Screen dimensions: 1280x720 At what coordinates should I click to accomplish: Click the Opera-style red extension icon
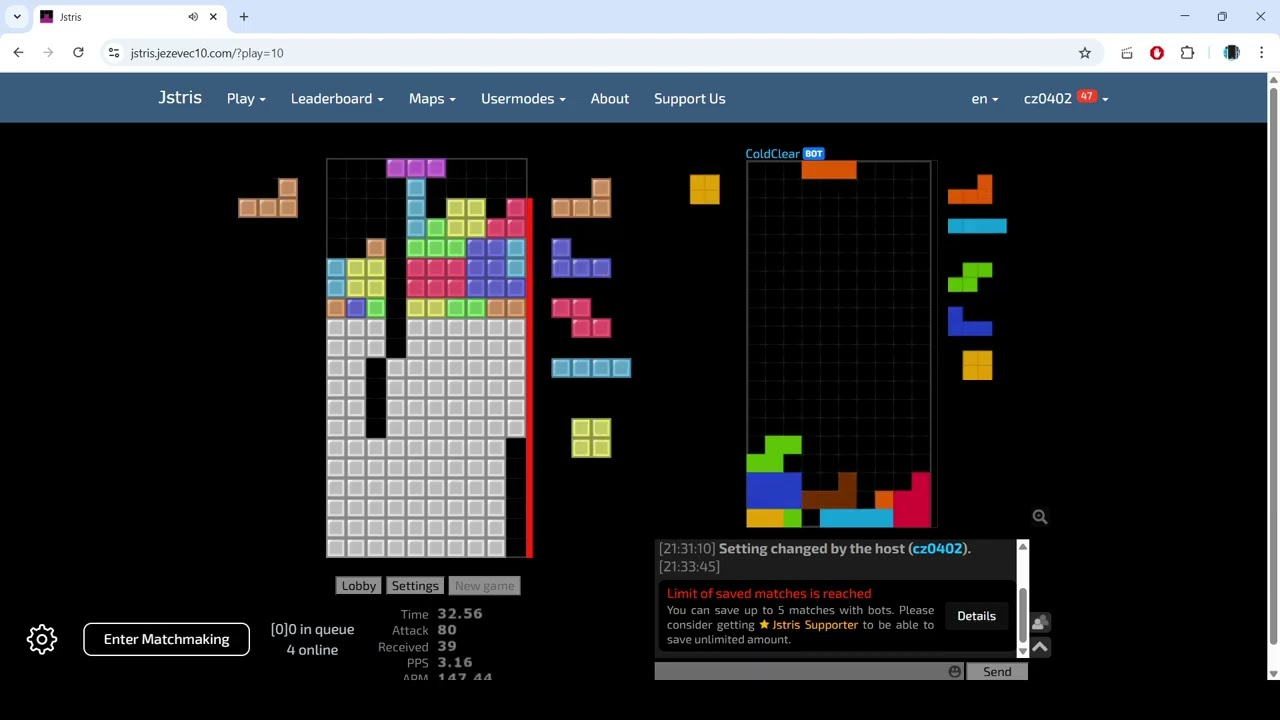tap(1157, 53)
